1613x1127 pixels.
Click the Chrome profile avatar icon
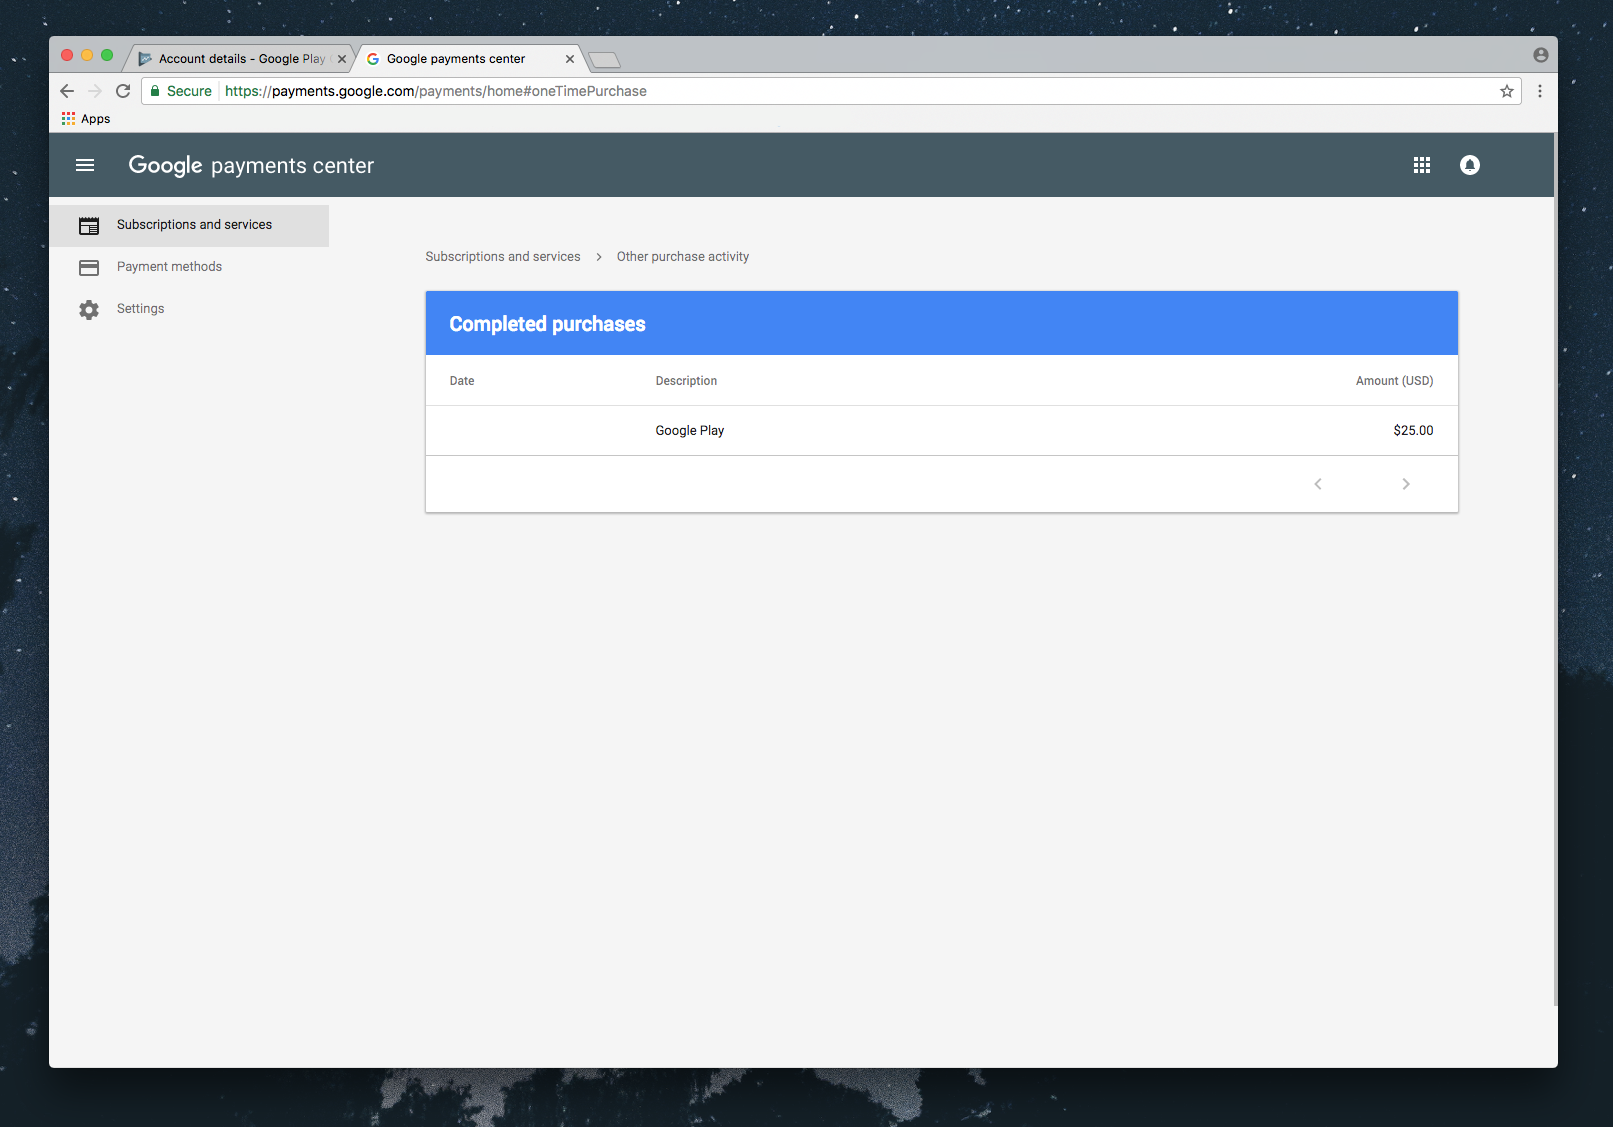[x=1540, y=55]
